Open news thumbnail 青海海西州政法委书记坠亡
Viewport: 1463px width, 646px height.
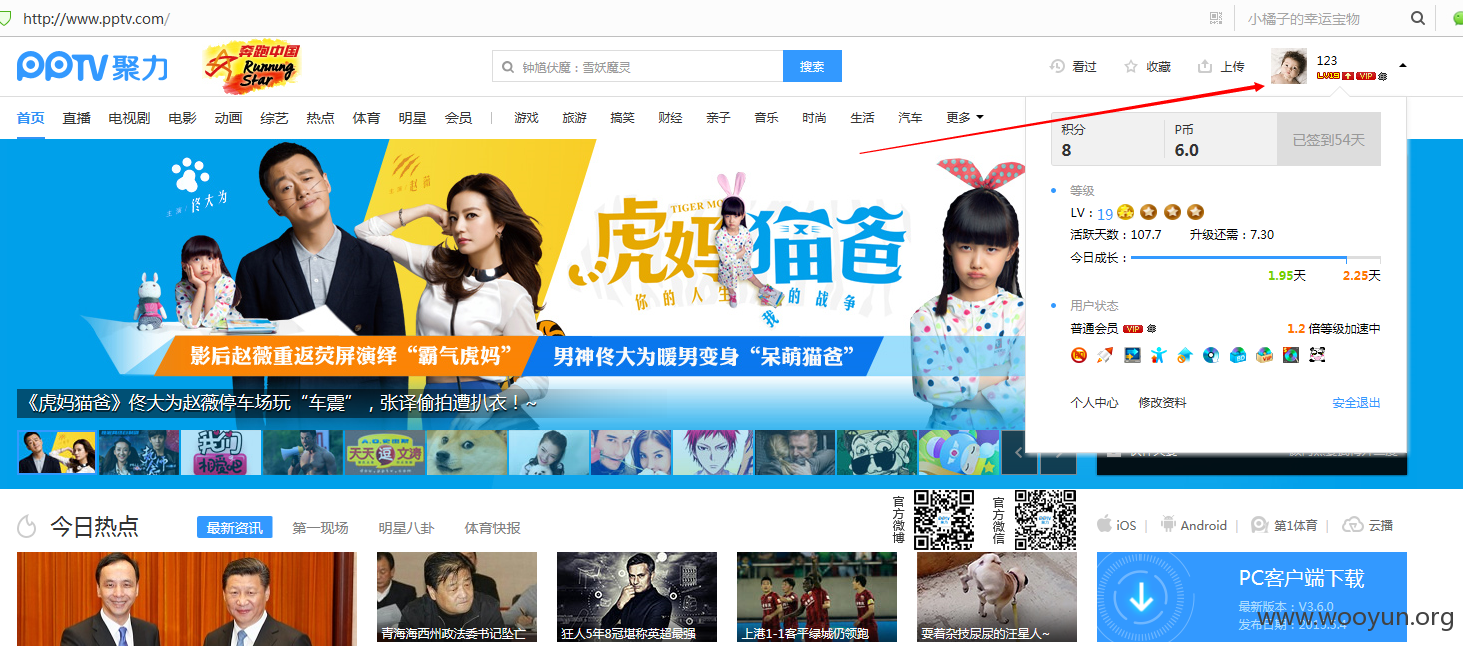(x=457, y=597)
